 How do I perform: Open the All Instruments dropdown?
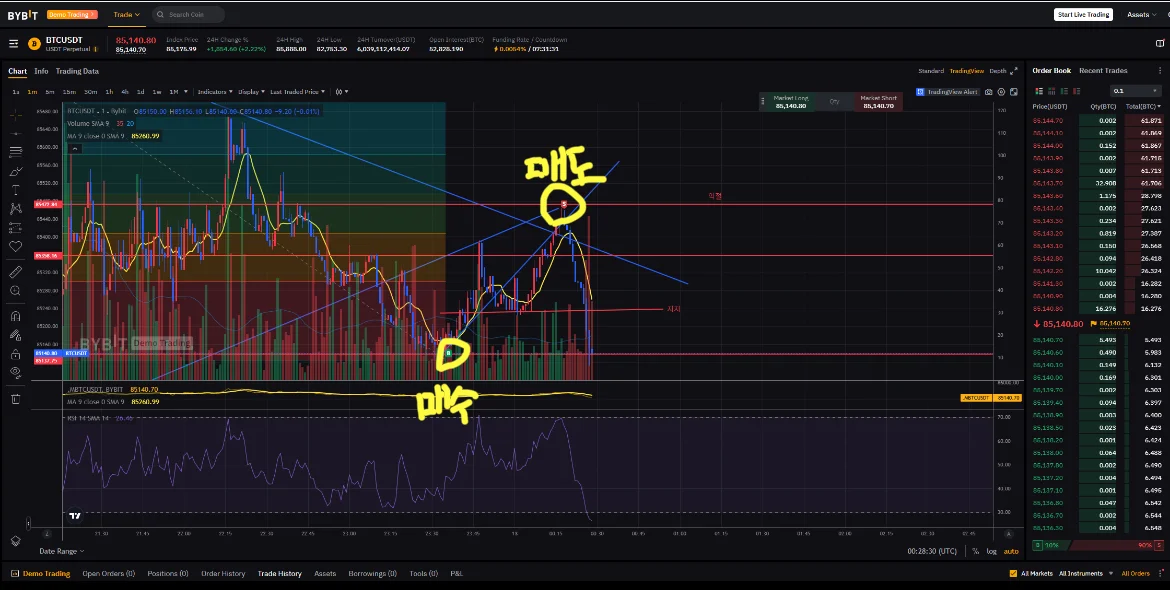[x=1086, y=574]
